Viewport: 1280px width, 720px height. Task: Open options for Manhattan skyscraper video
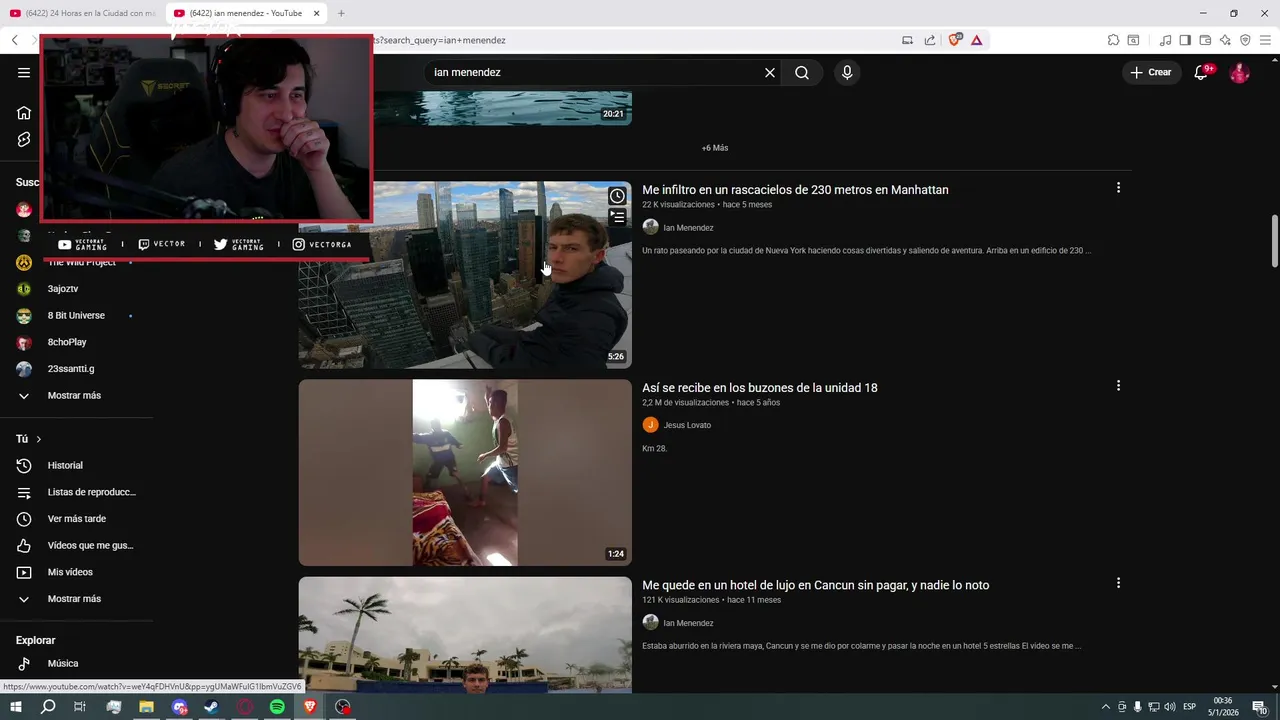coord(1118,188)
